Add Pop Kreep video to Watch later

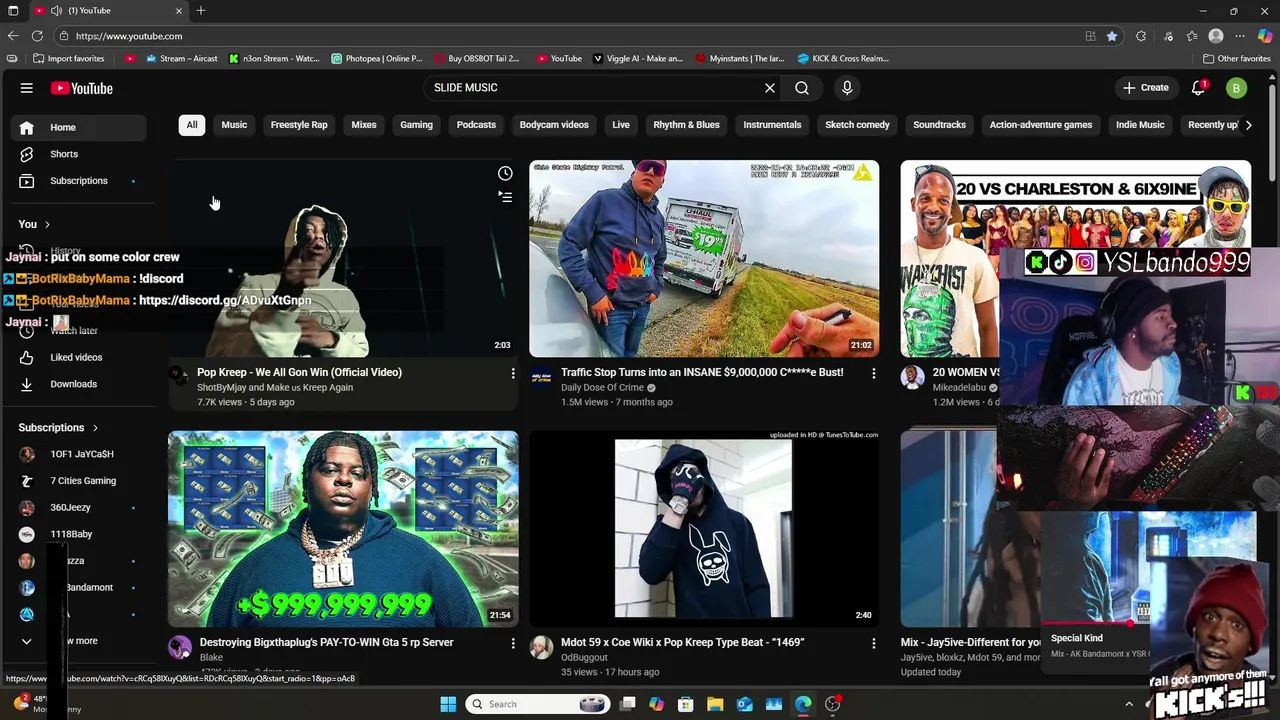click(x=505, y=174)
